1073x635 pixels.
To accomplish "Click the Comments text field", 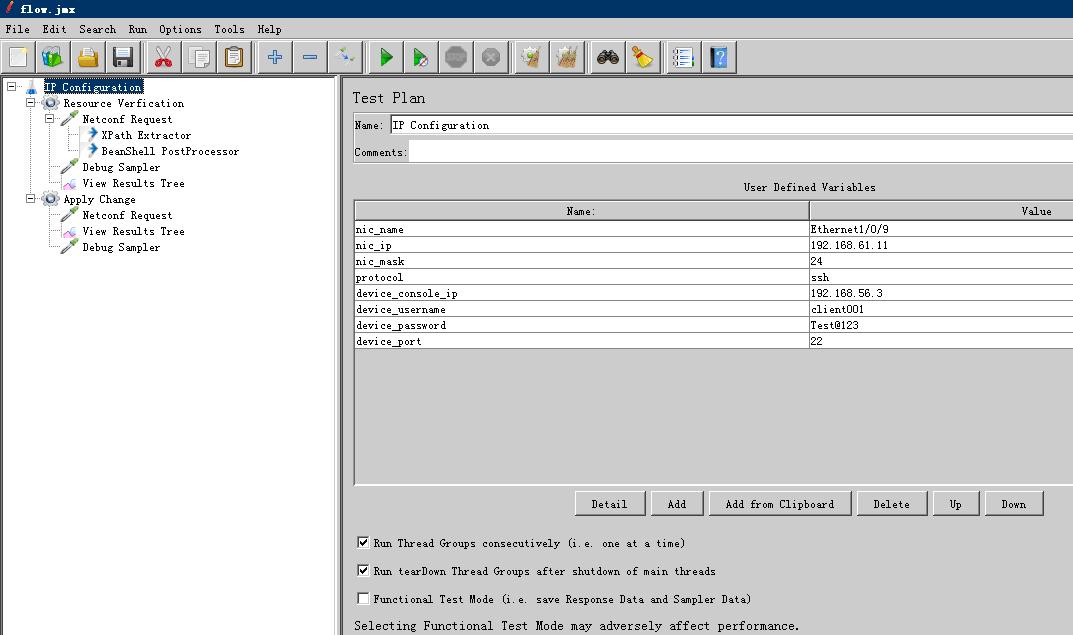I will [740, 152].
